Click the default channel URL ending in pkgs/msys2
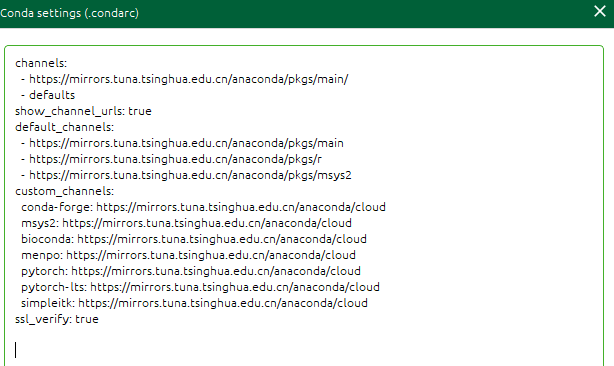The height and width of the screenshot is (366, 614). point(190,175)
